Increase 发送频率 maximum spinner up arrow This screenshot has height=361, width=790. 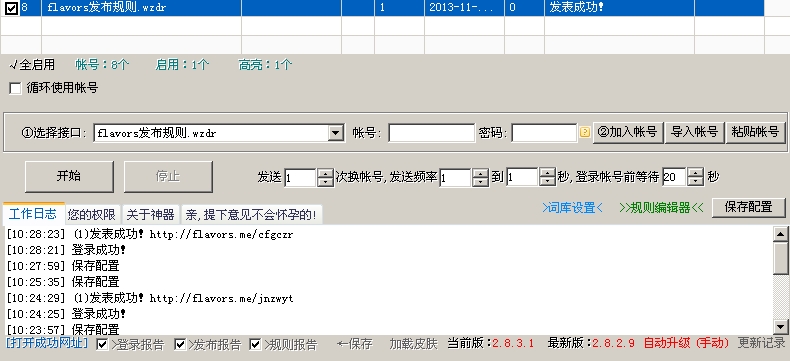(x=547, y=173)
